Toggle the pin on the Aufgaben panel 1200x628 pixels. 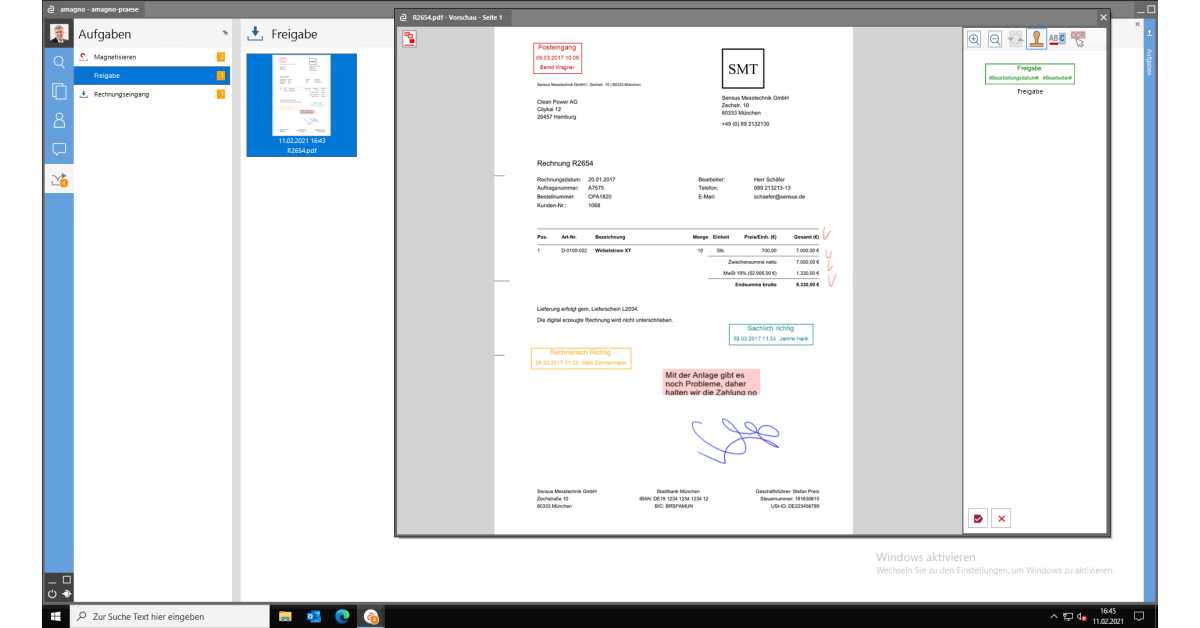pos(224,34)
